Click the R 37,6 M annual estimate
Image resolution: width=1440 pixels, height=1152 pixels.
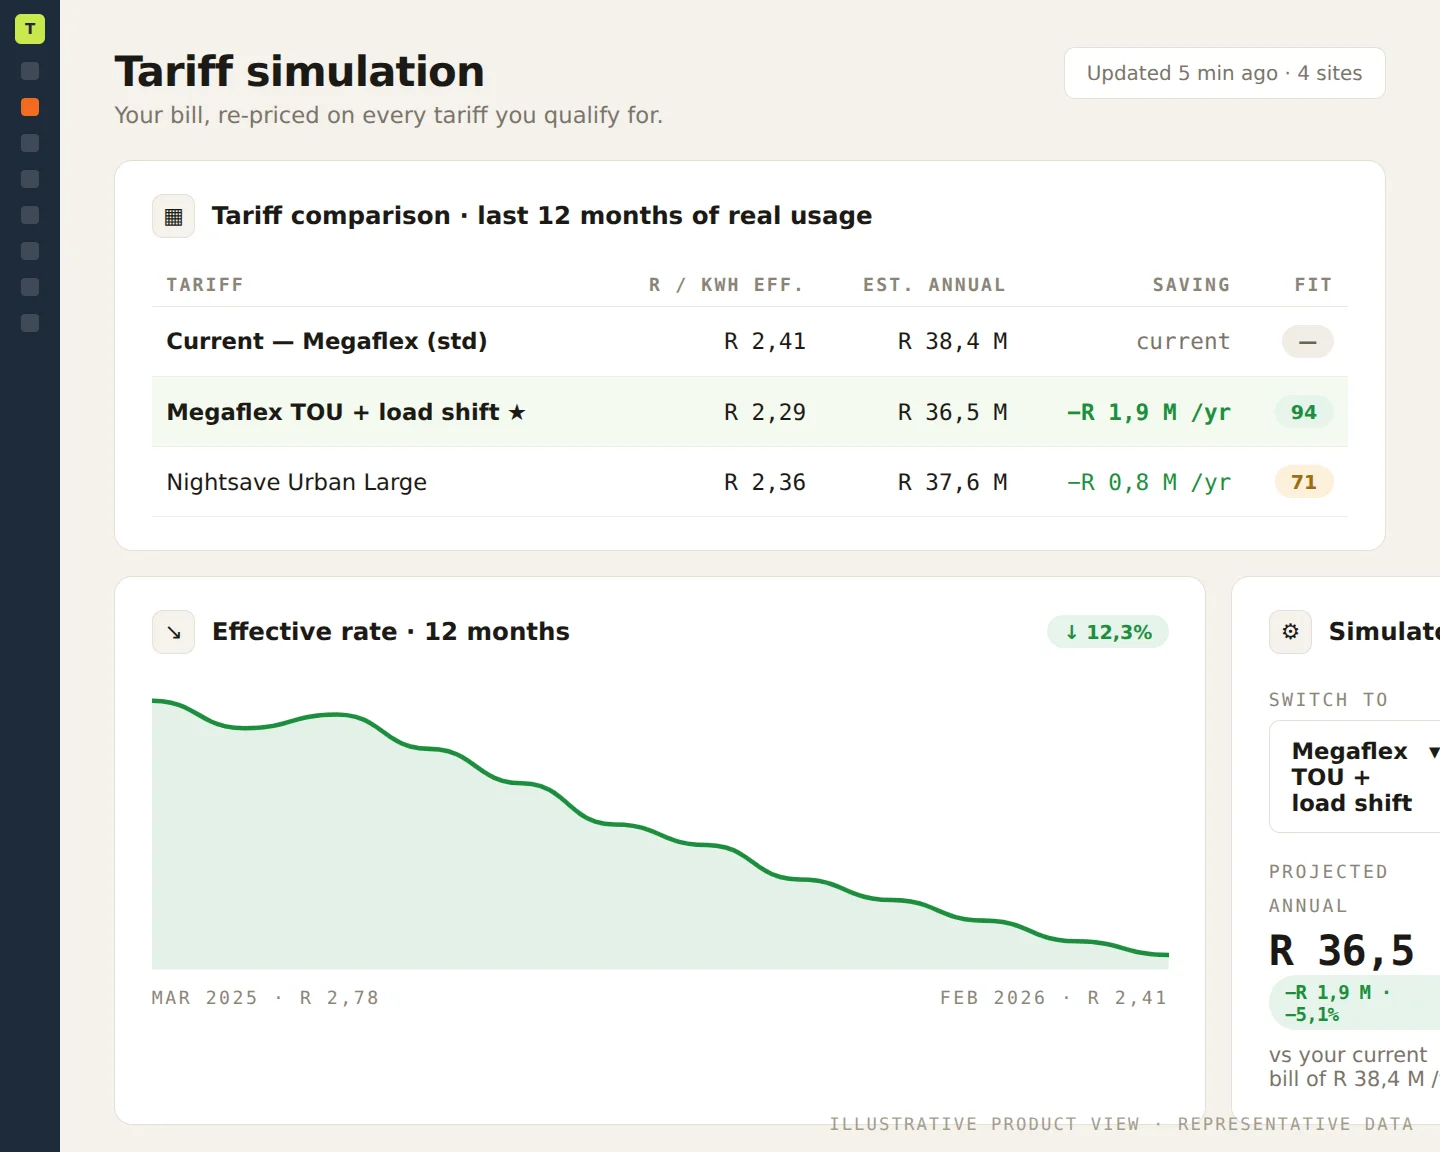(x=952, y=482)
